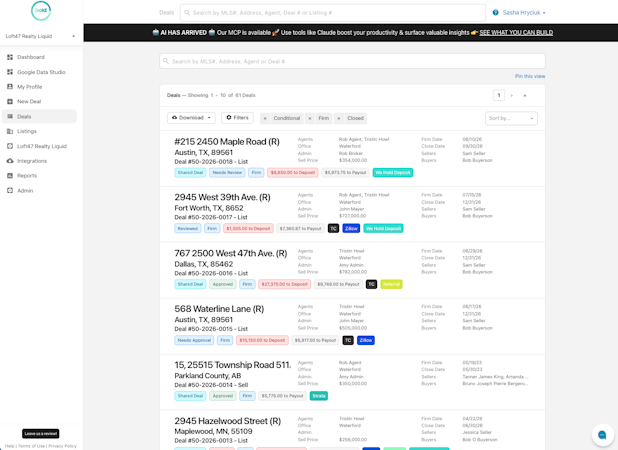Open the Download dropdown button

(191, 118)
